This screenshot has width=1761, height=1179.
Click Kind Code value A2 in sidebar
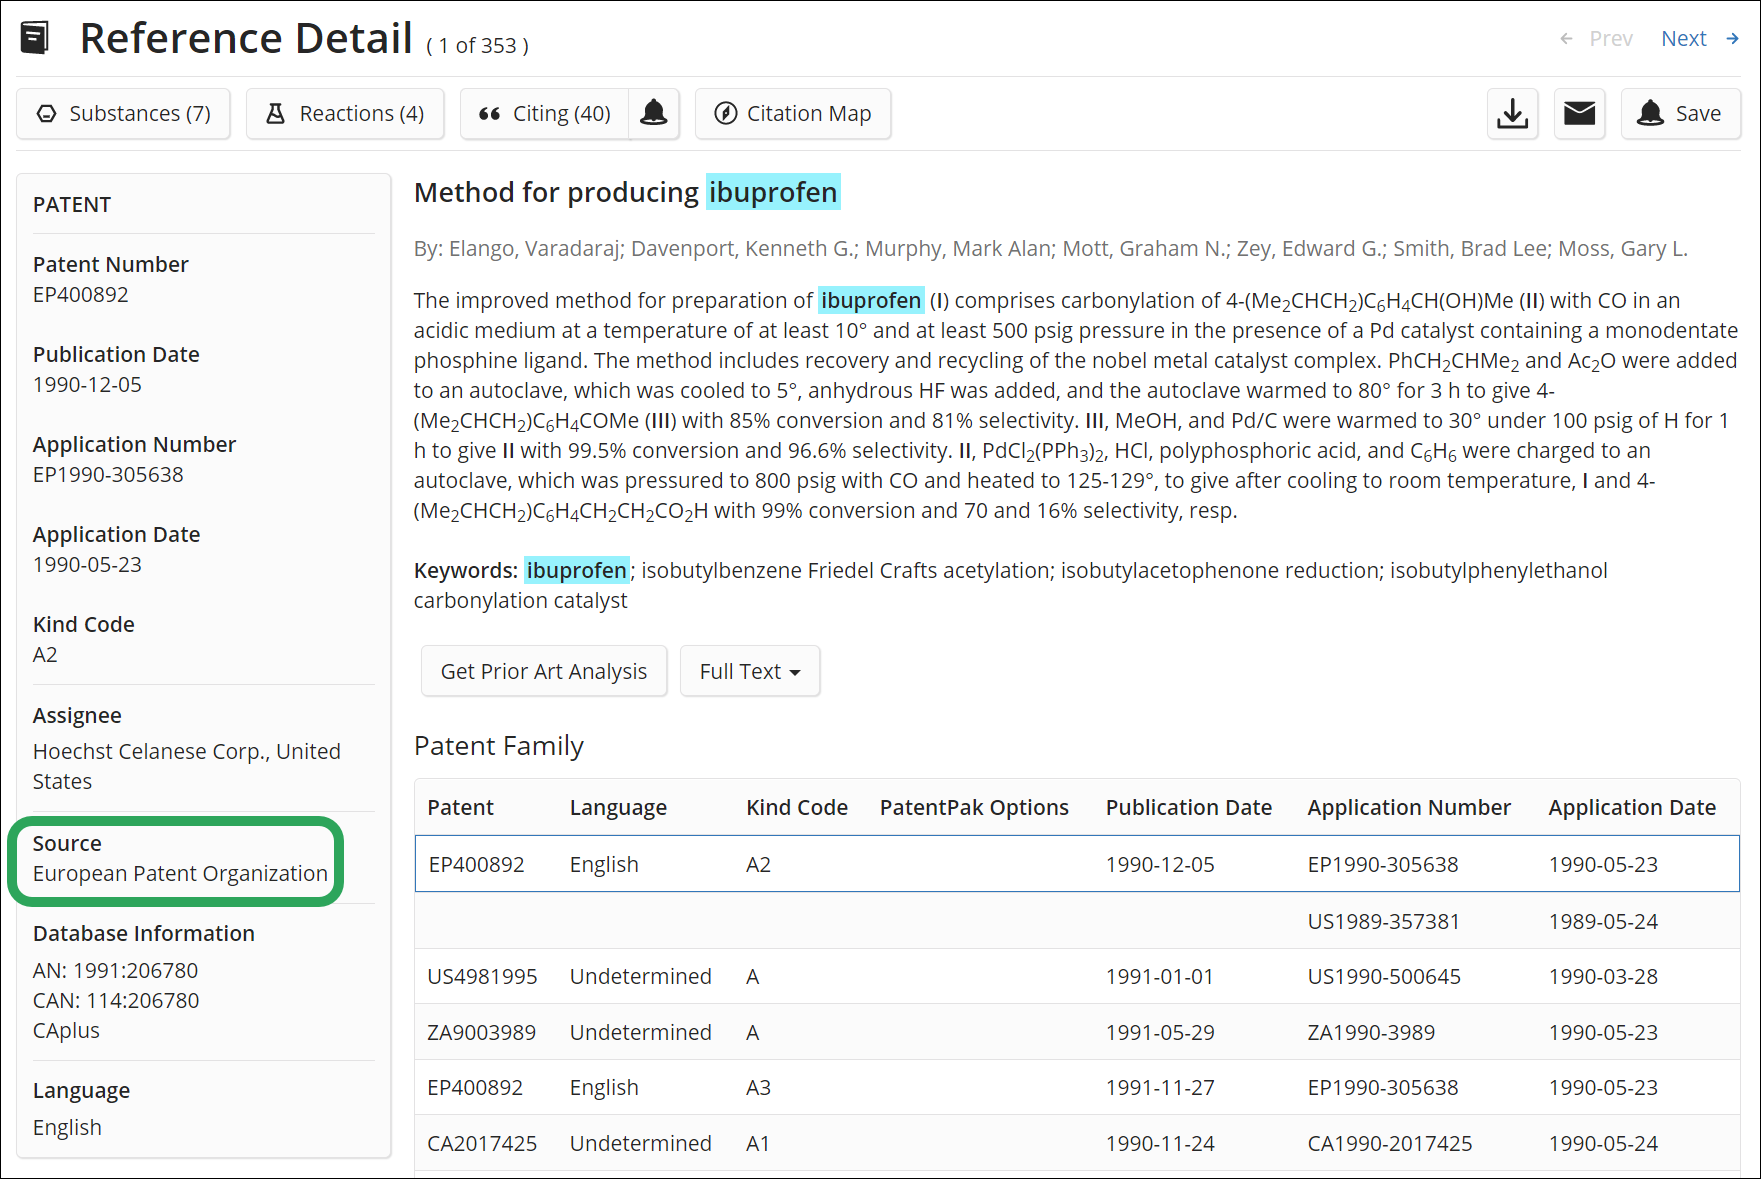pyautogui.click(x=45, y=654)
